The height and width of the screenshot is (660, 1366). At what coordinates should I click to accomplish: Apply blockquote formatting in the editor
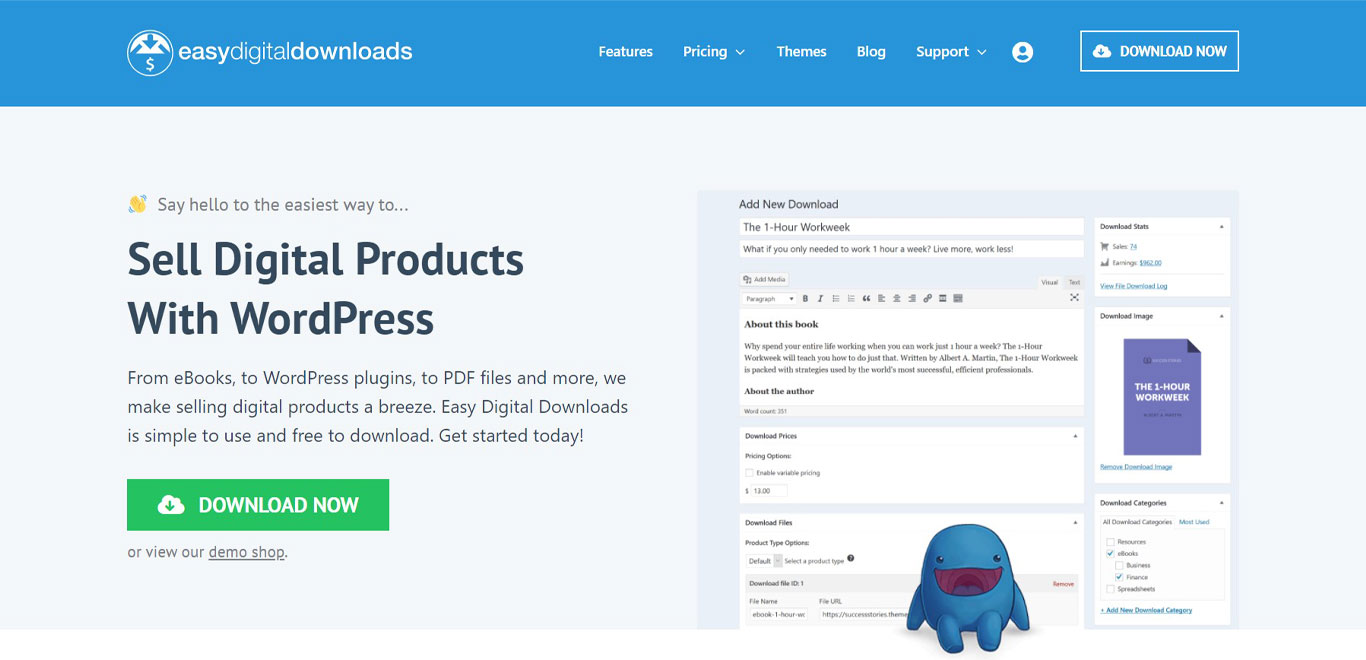[x=866, y=298]
